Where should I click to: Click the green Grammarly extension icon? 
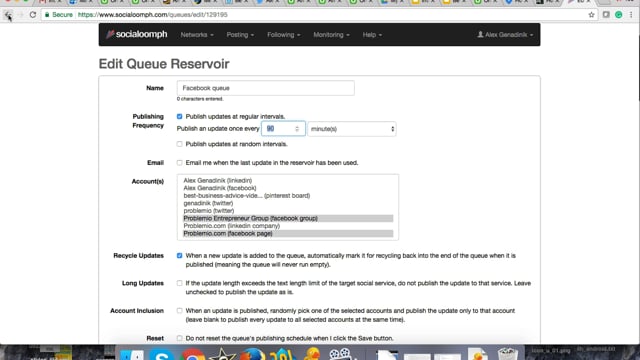[619, 15]
